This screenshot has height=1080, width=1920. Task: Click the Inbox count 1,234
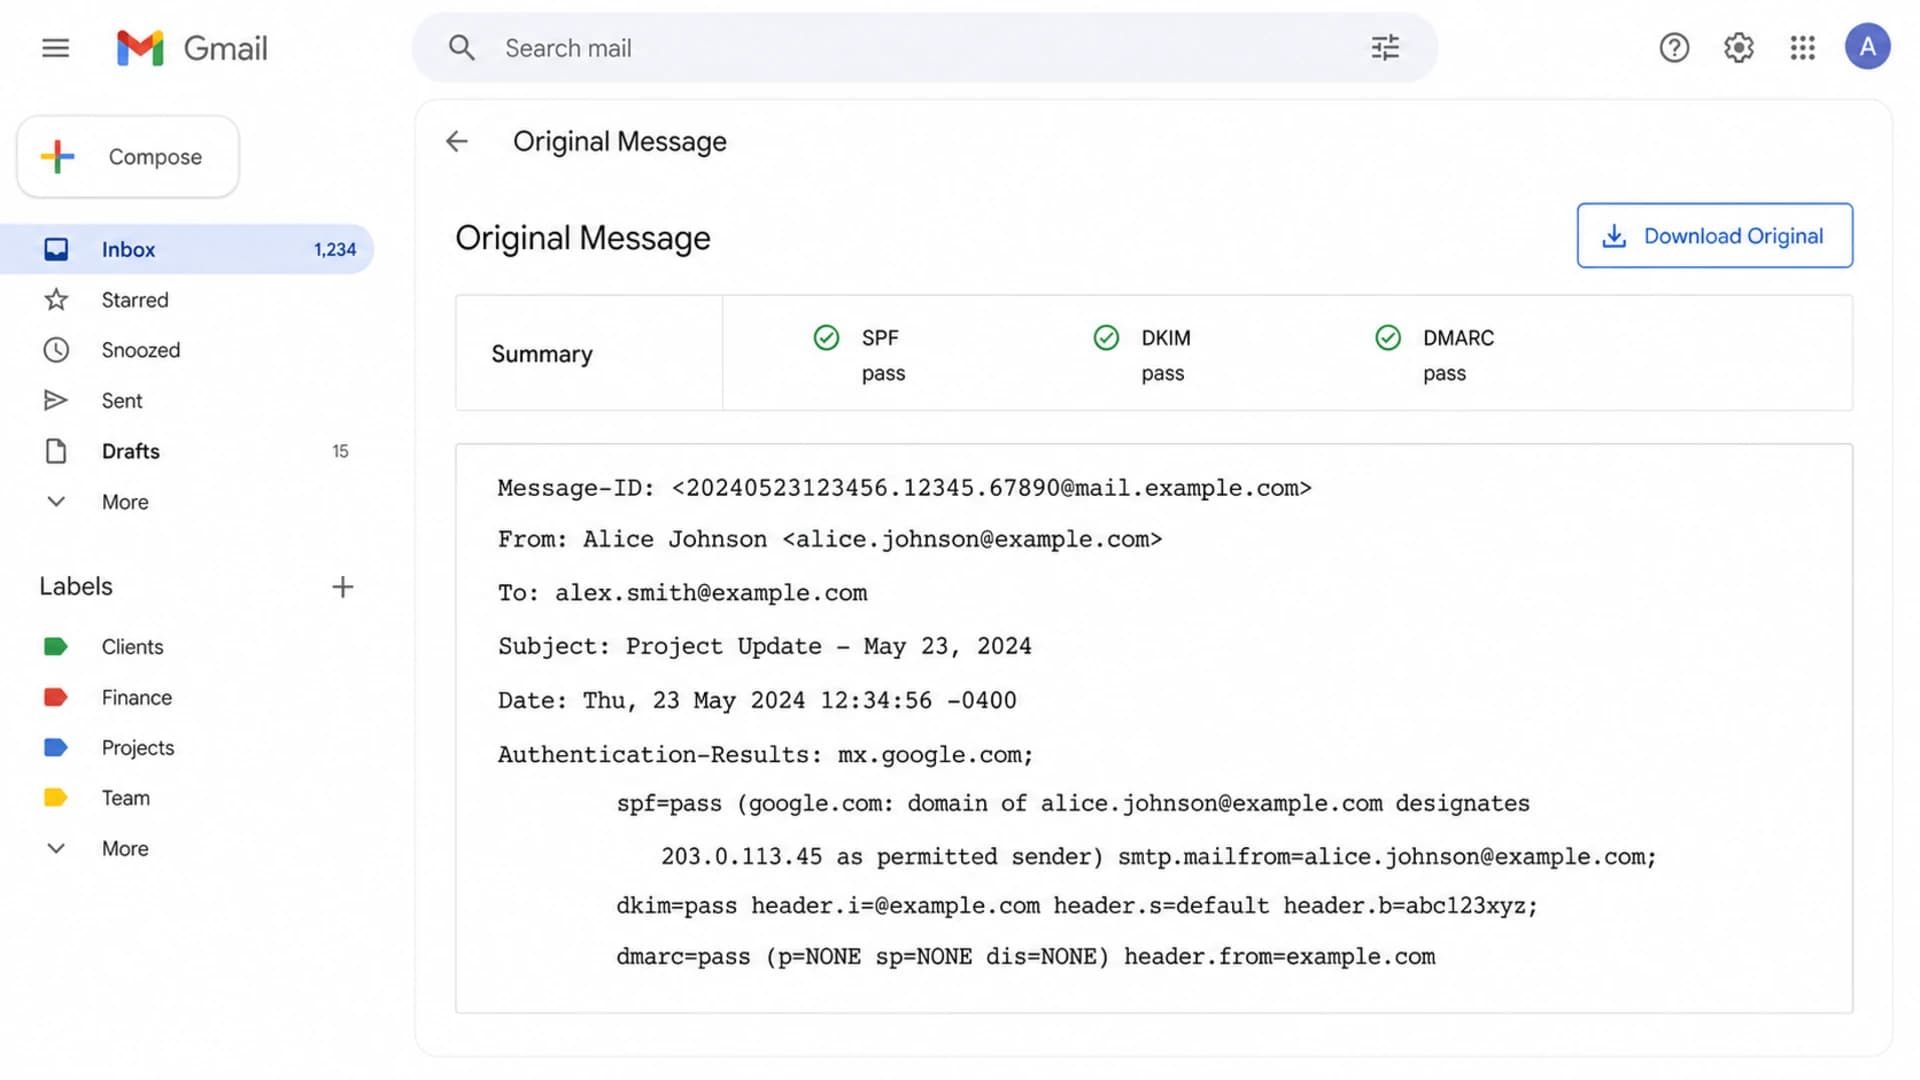tap(335, 250)
